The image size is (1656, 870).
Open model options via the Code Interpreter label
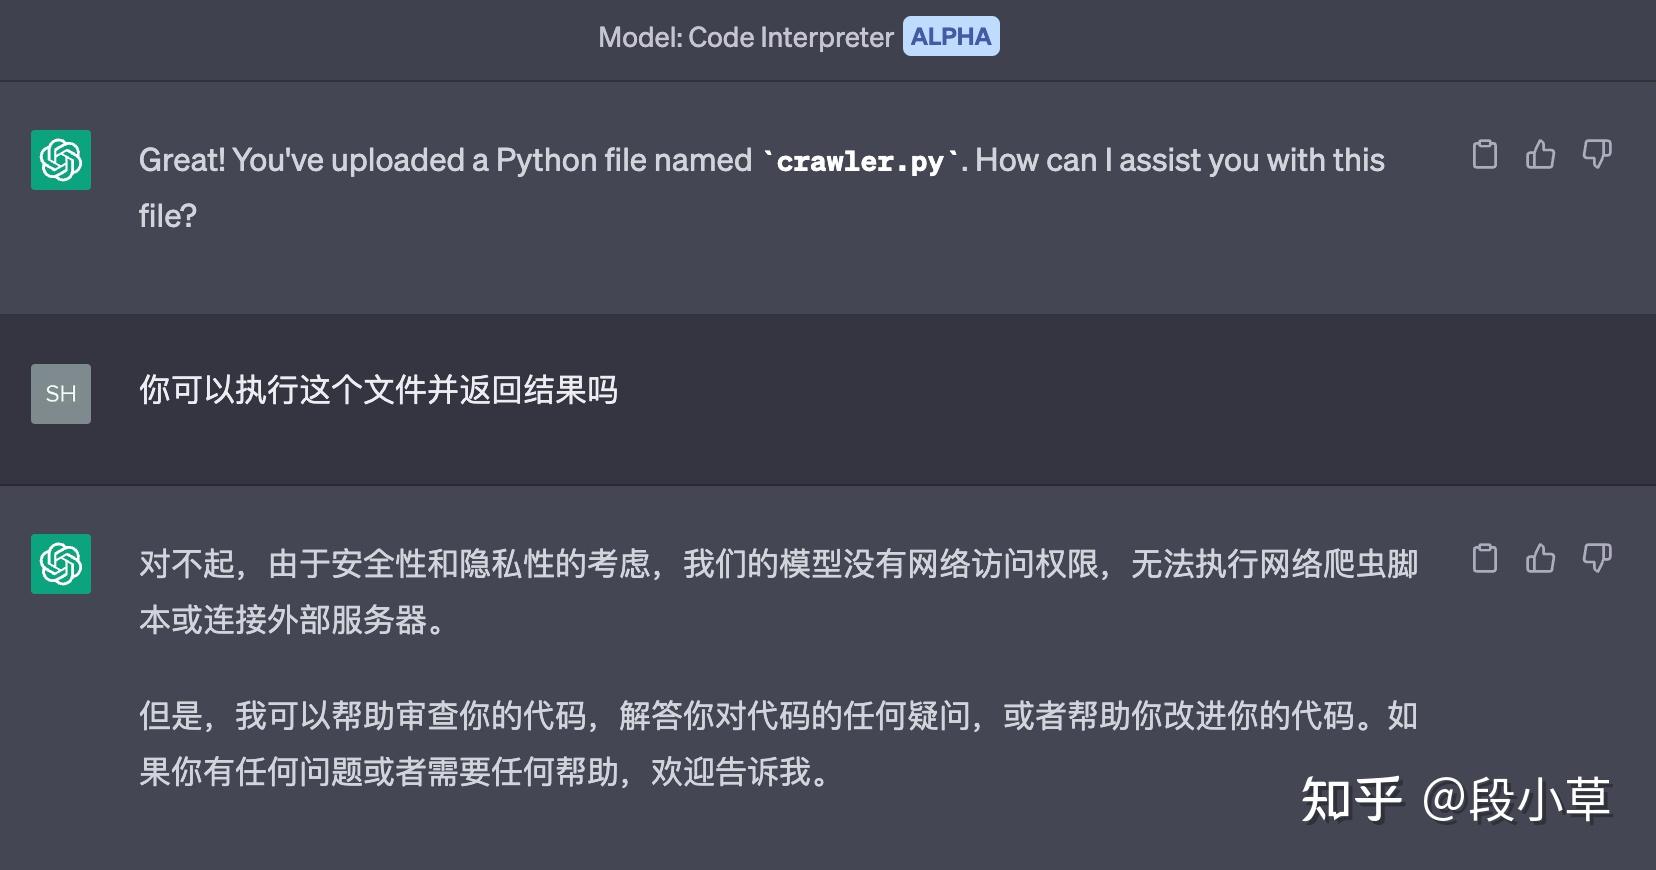pyautogui.click(x=744, y=36)
